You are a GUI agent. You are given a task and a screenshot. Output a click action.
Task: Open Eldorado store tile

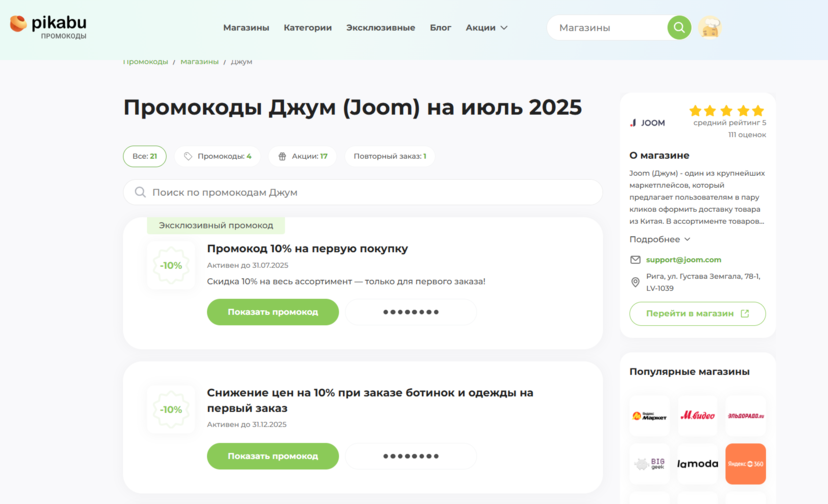pos(746,416)
